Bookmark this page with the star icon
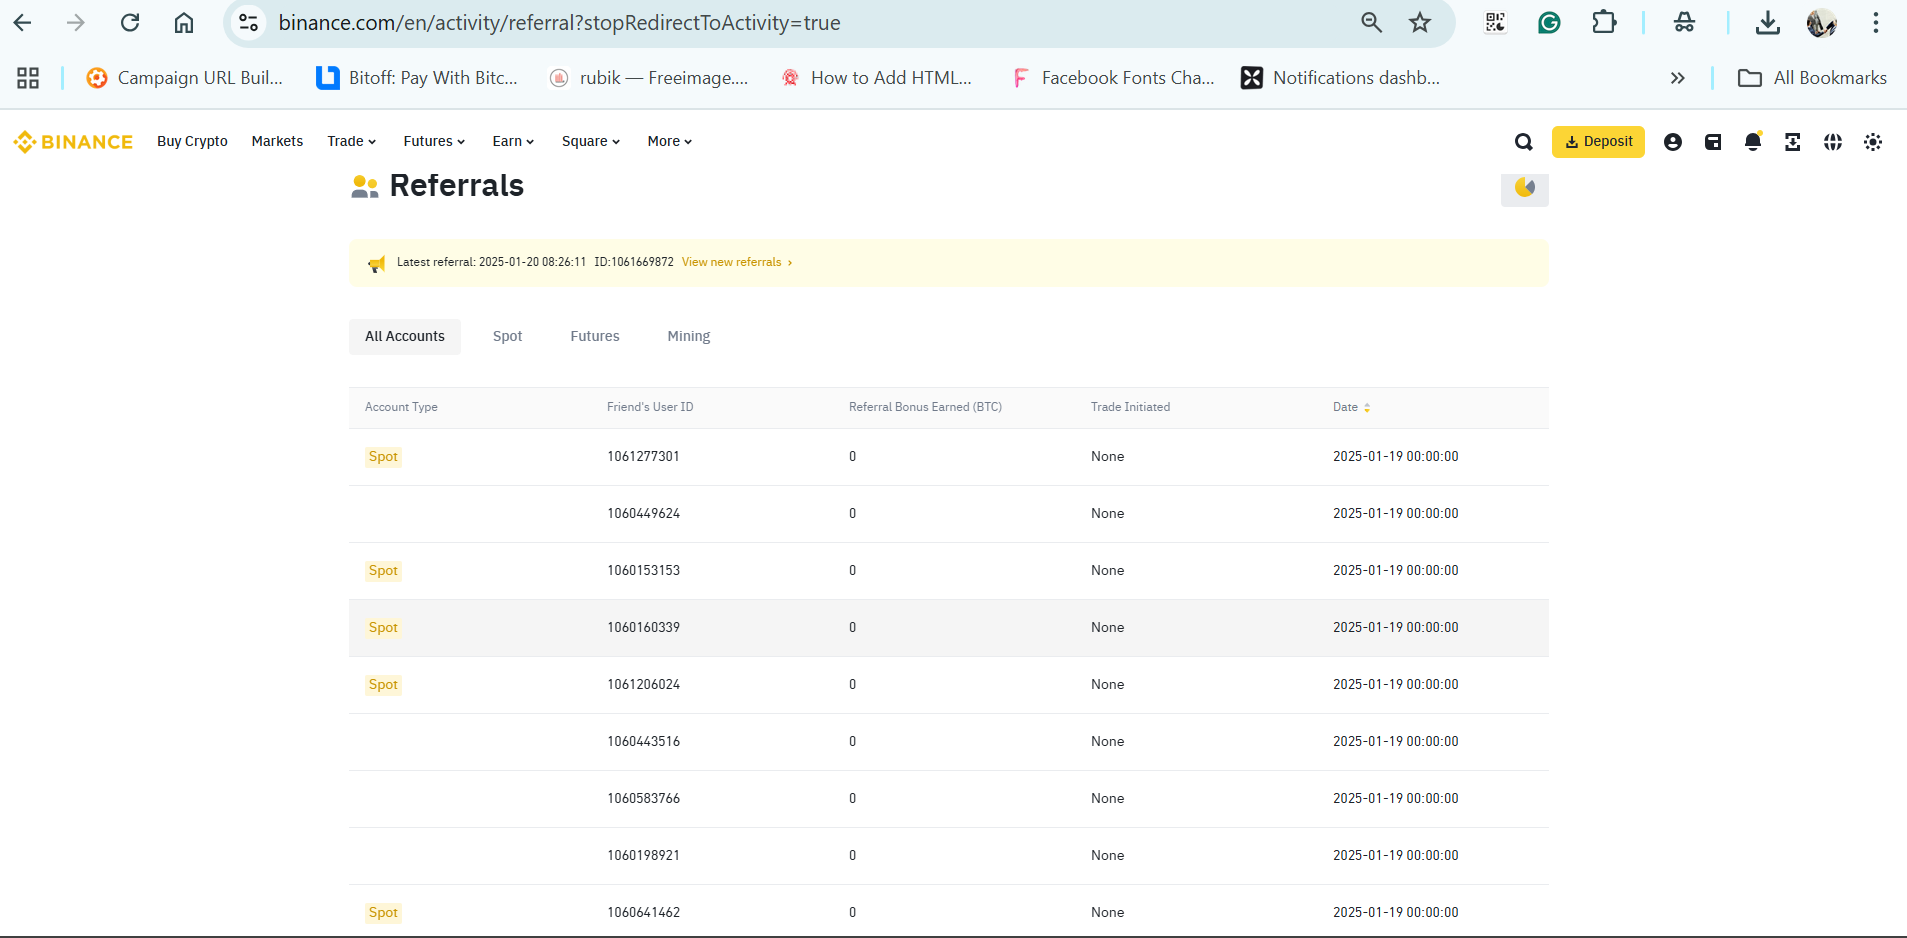The height and width of the screenshot is (938, 1907). 1420,23
